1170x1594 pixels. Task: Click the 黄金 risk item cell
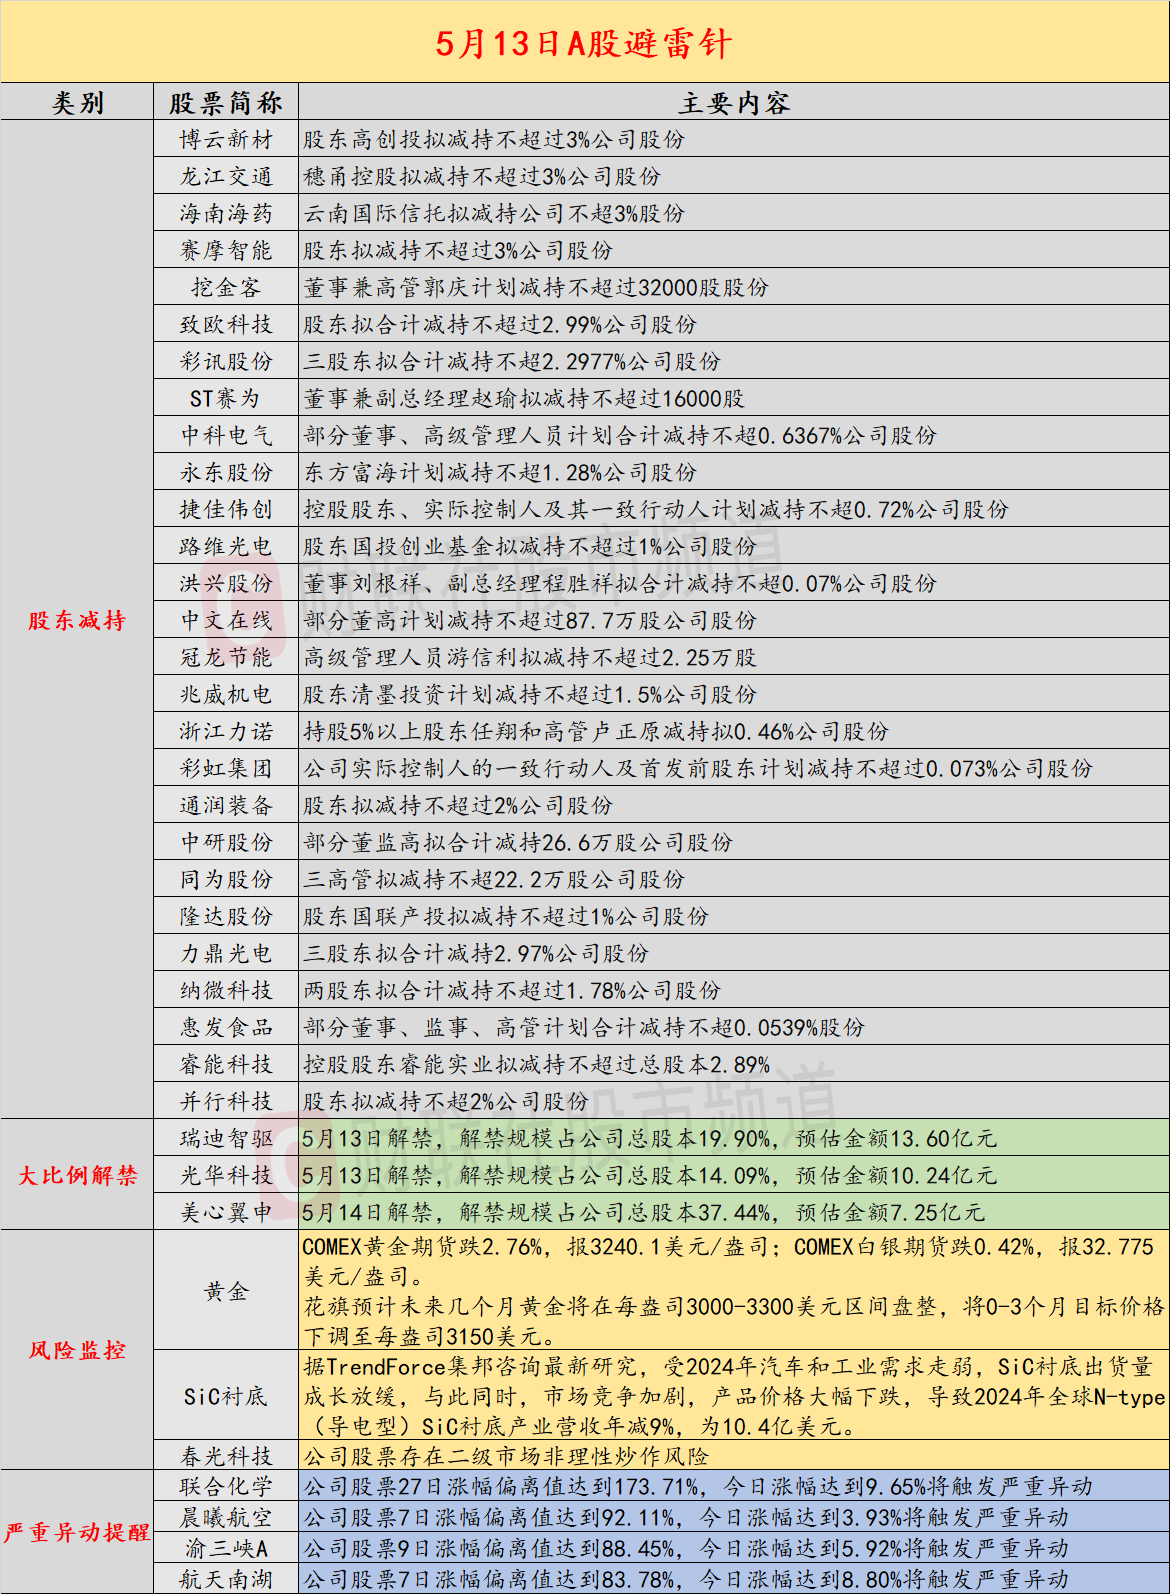click(226, 1291)
